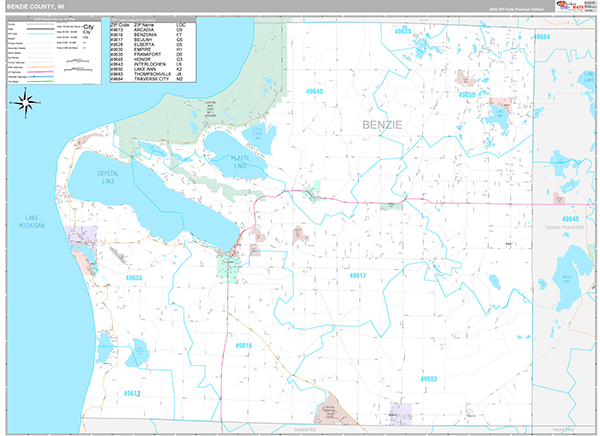This screenshot has width=600, height=436.
Task: Click the blue Interstate Highway legend swatch
Action: [41, 77]
